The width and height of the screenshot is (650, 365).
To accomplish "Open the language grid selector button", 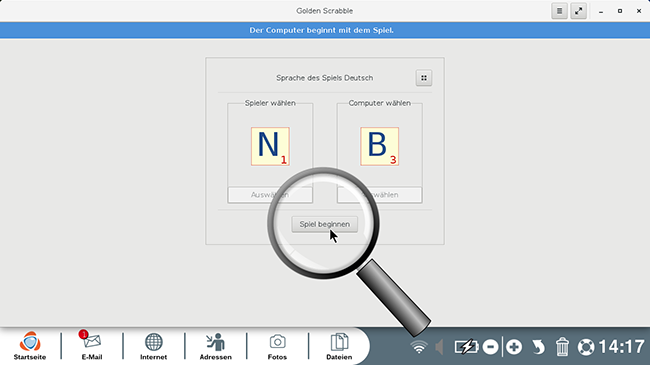I will coord(424,78).
